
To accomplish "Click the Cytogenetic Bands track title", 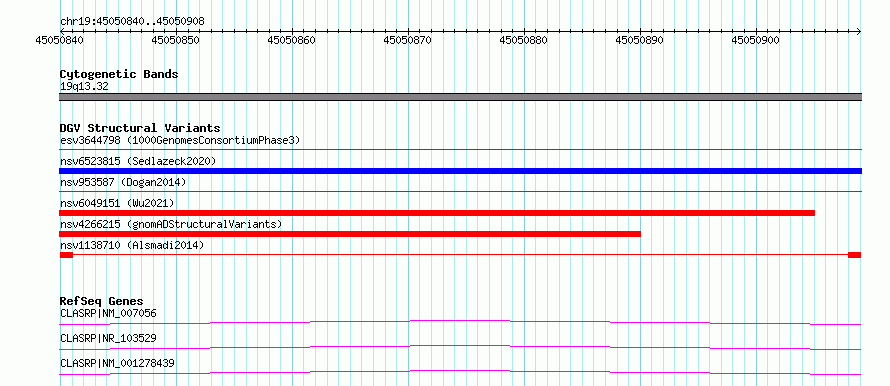I will coord(119,74).
